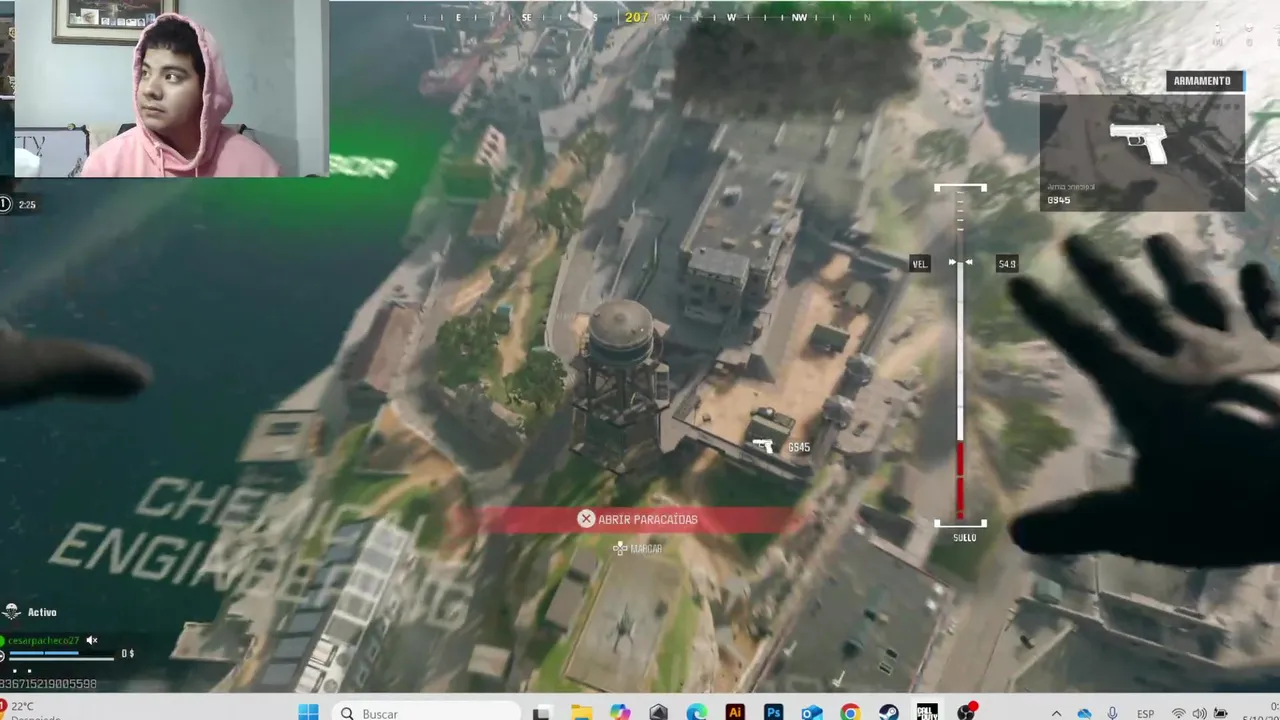Click the VEL speed label
The height and width of the screenshot is (720, 1280).
click(920, 264)
